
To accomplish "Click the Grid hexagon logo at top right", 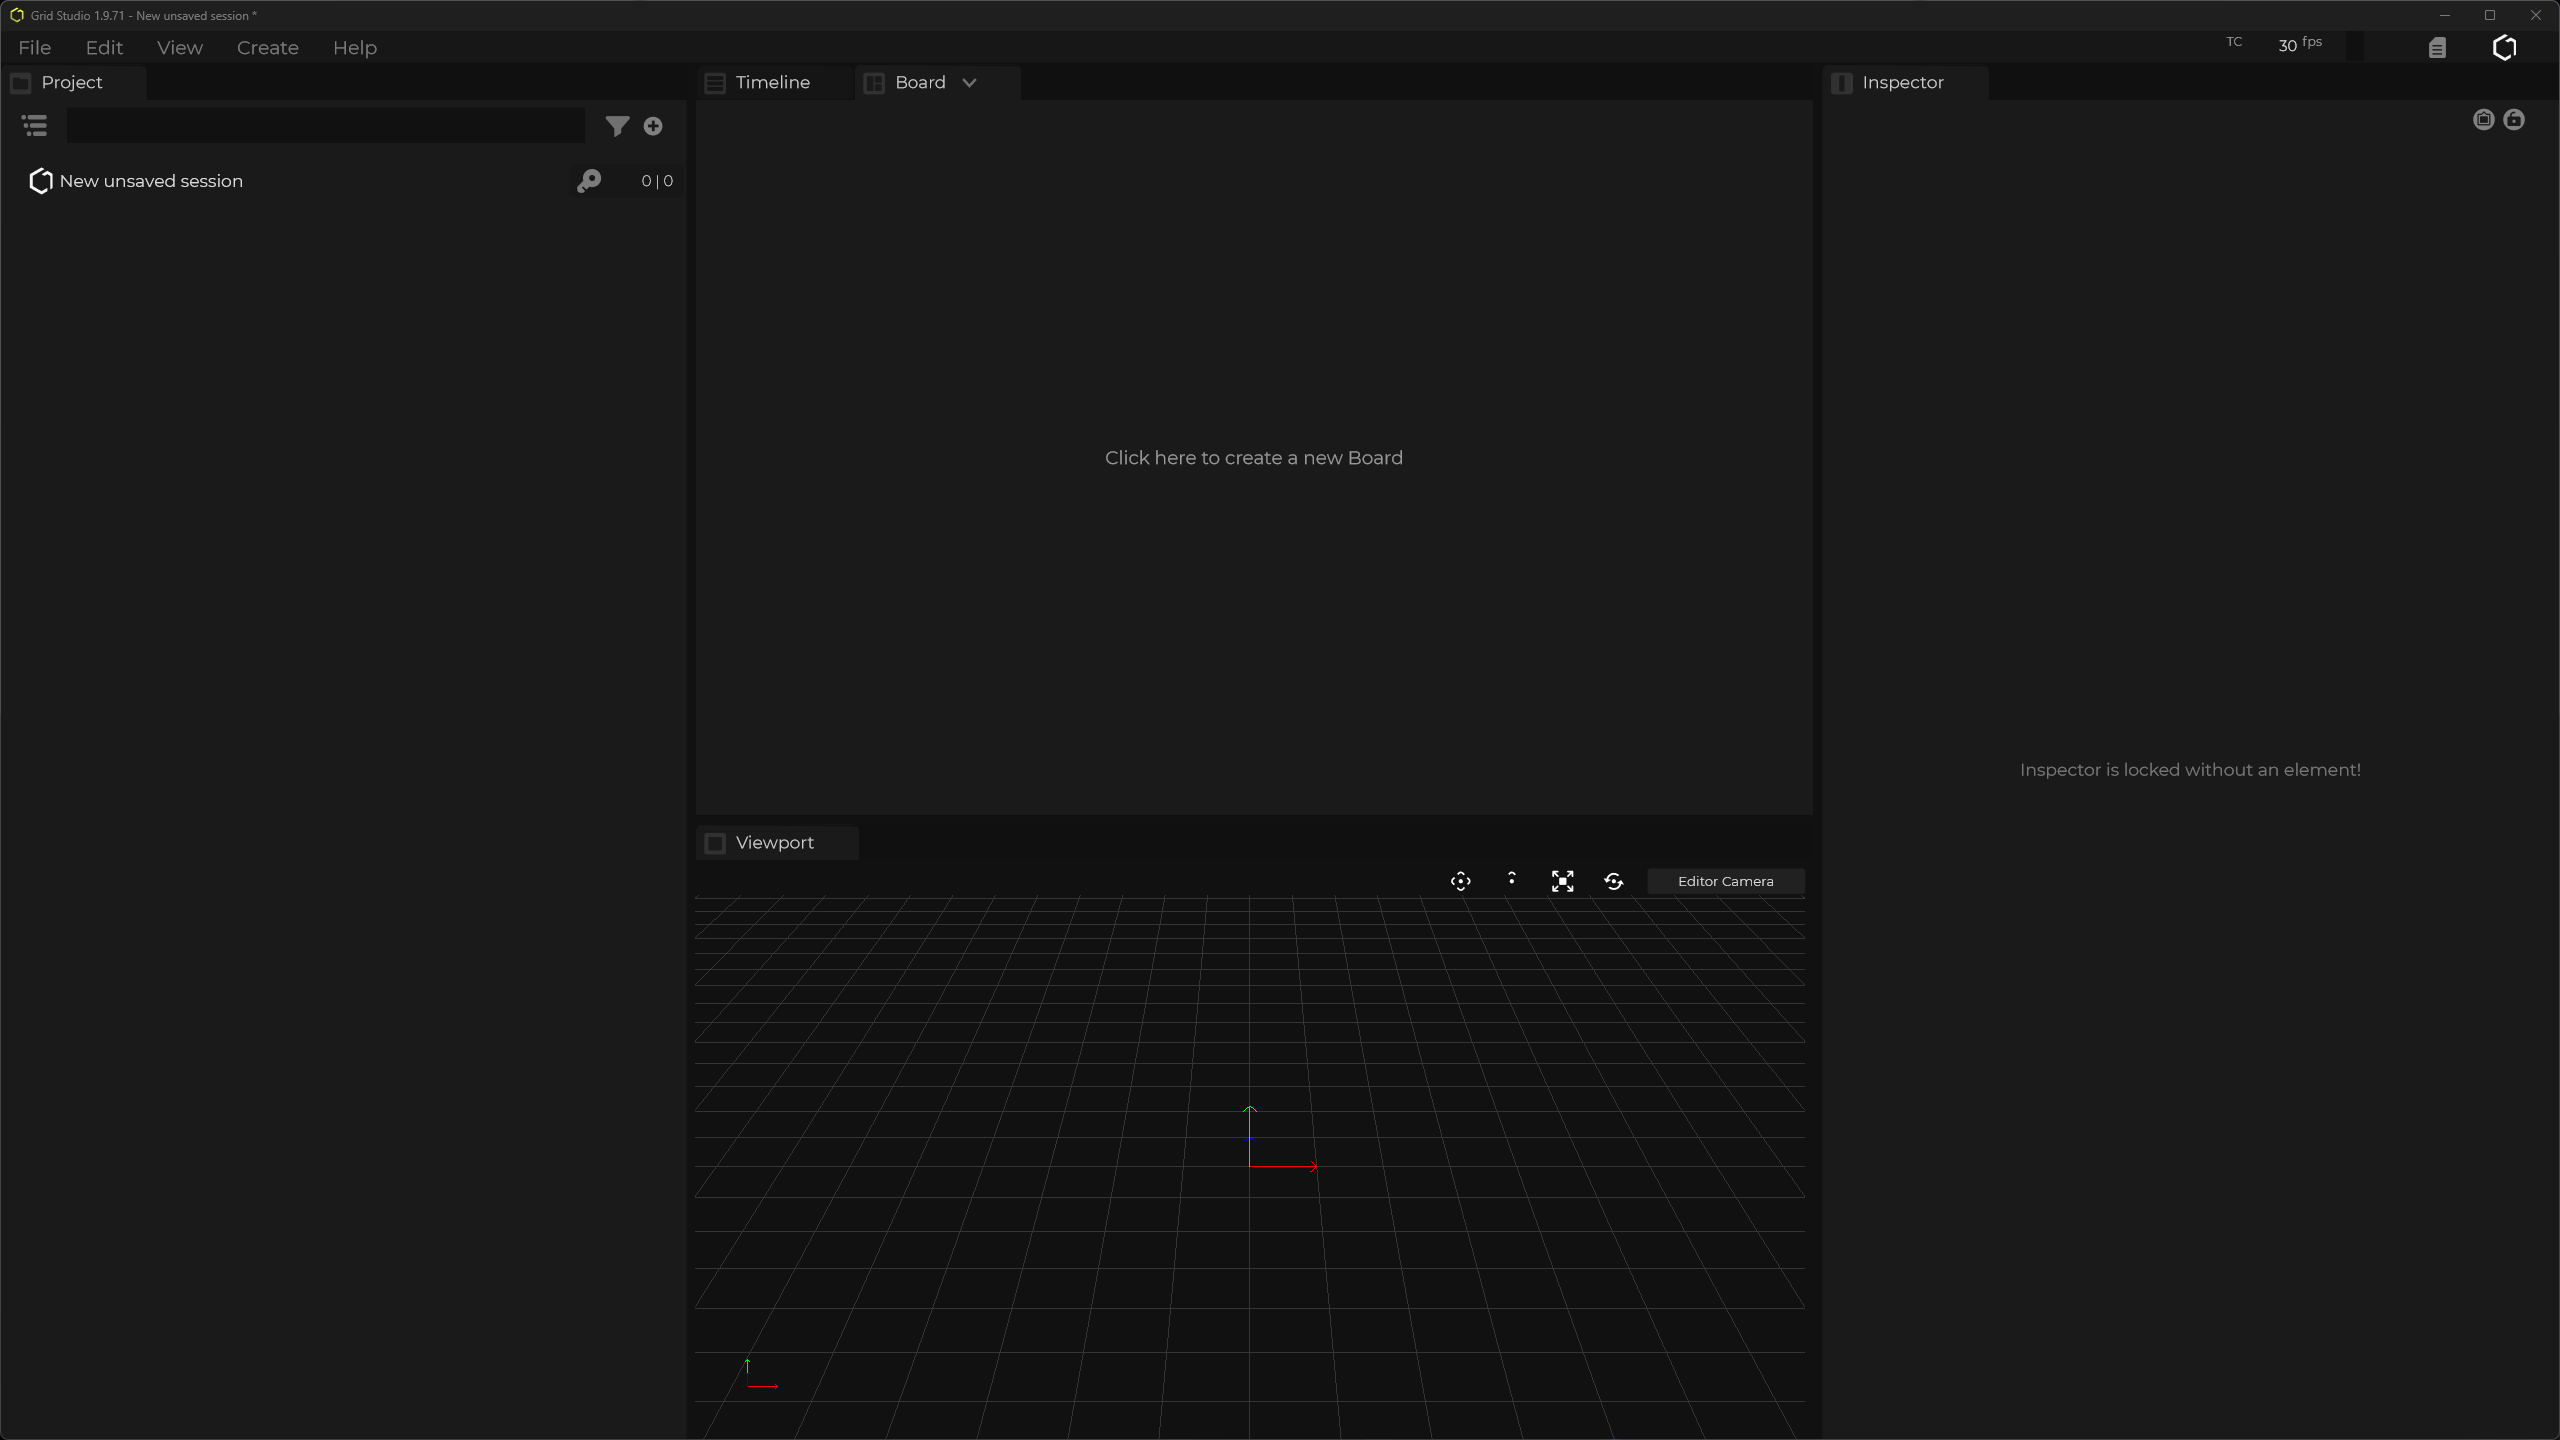I will pyautogui.click(x=2504, y=48).
